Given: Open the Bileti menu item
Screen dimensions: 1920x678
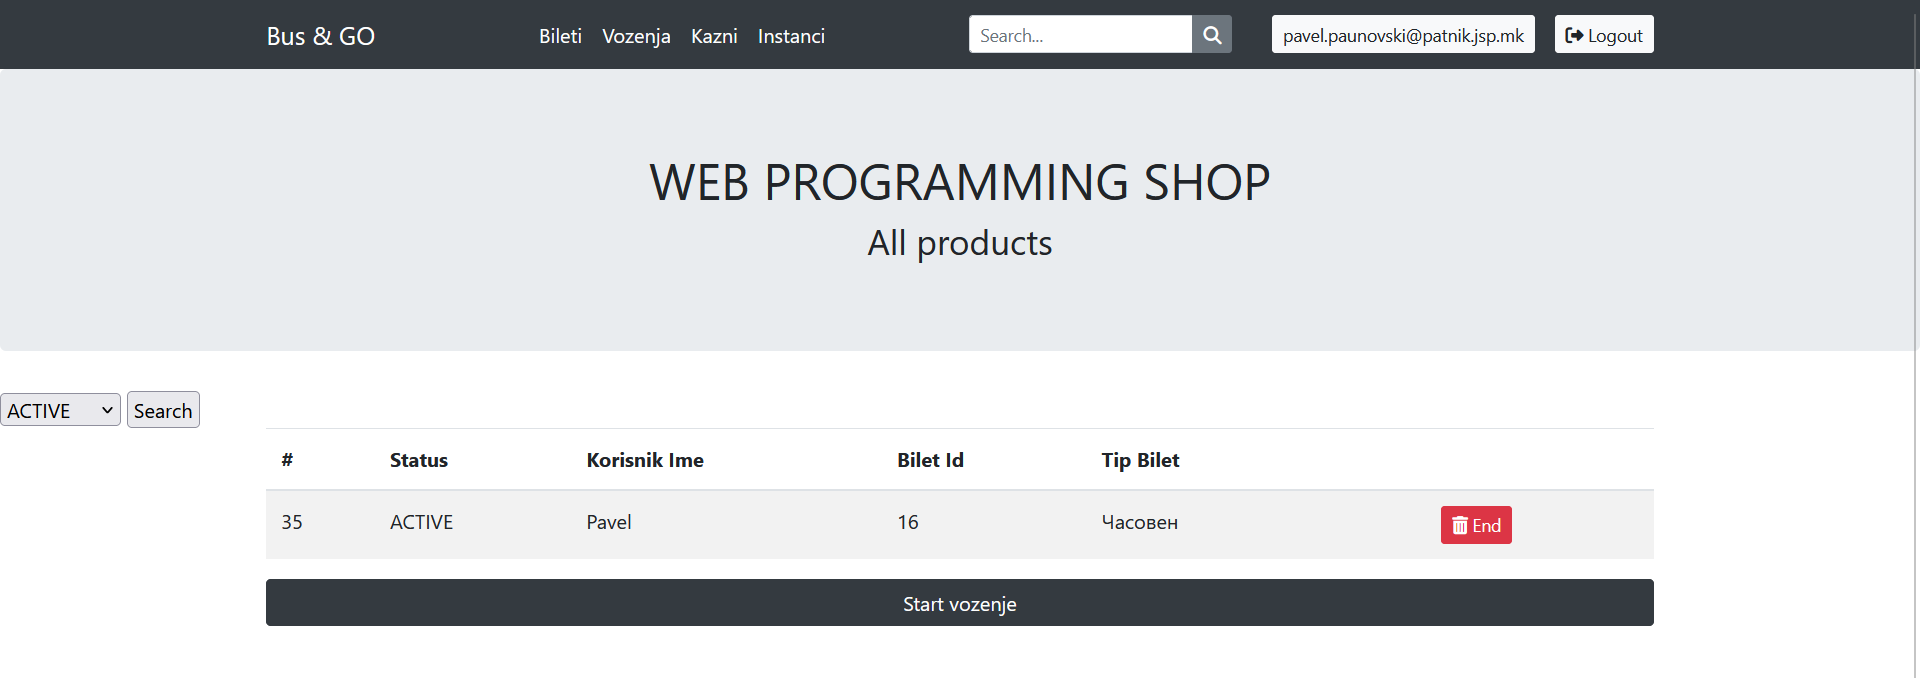Looking at the screenshot, I should tap(560, 36).
